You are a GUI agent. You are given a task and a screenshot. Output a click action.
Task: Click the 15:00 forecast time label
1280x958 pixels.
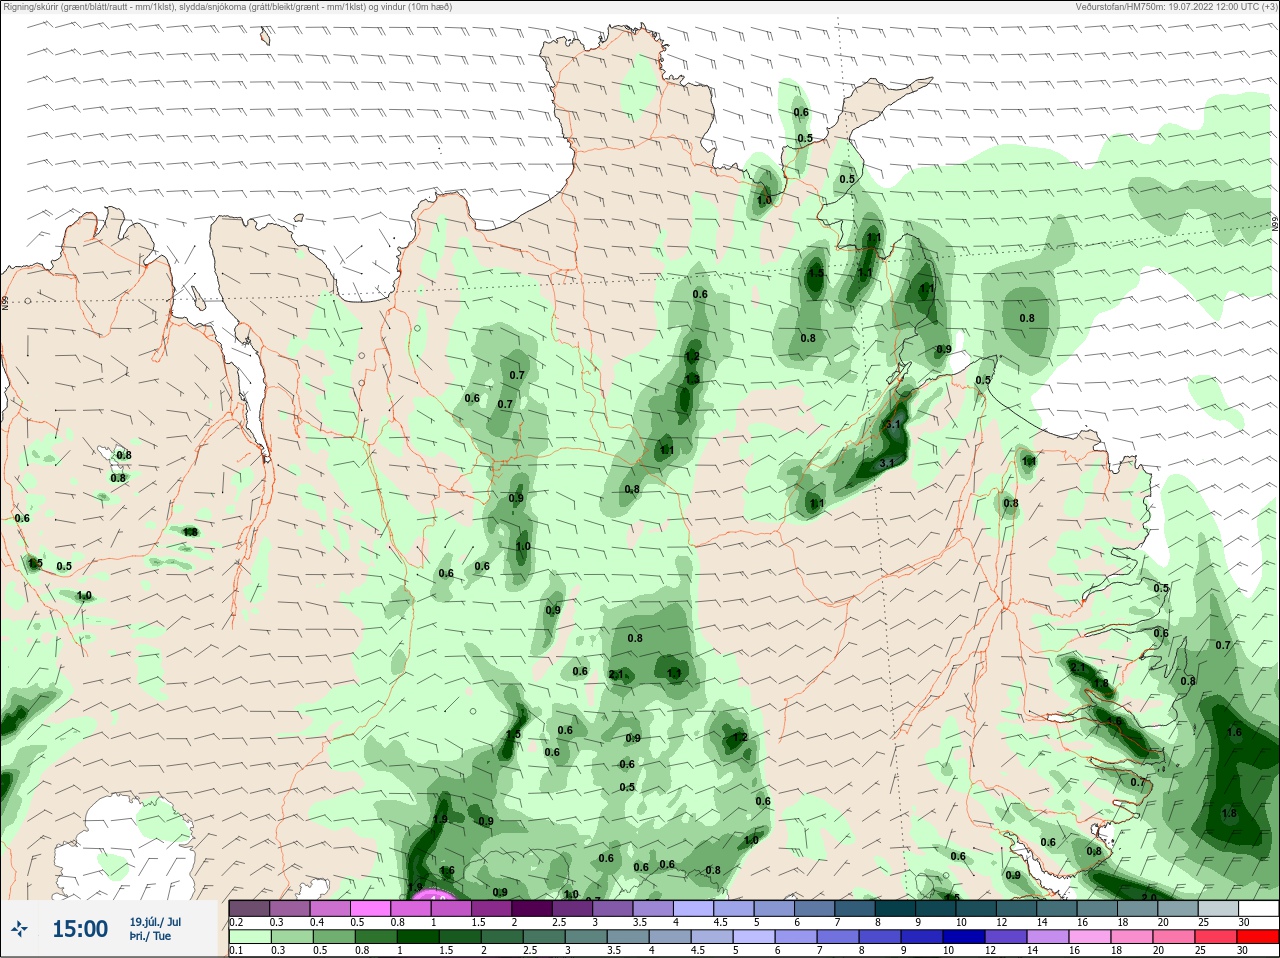click(80, 930)
